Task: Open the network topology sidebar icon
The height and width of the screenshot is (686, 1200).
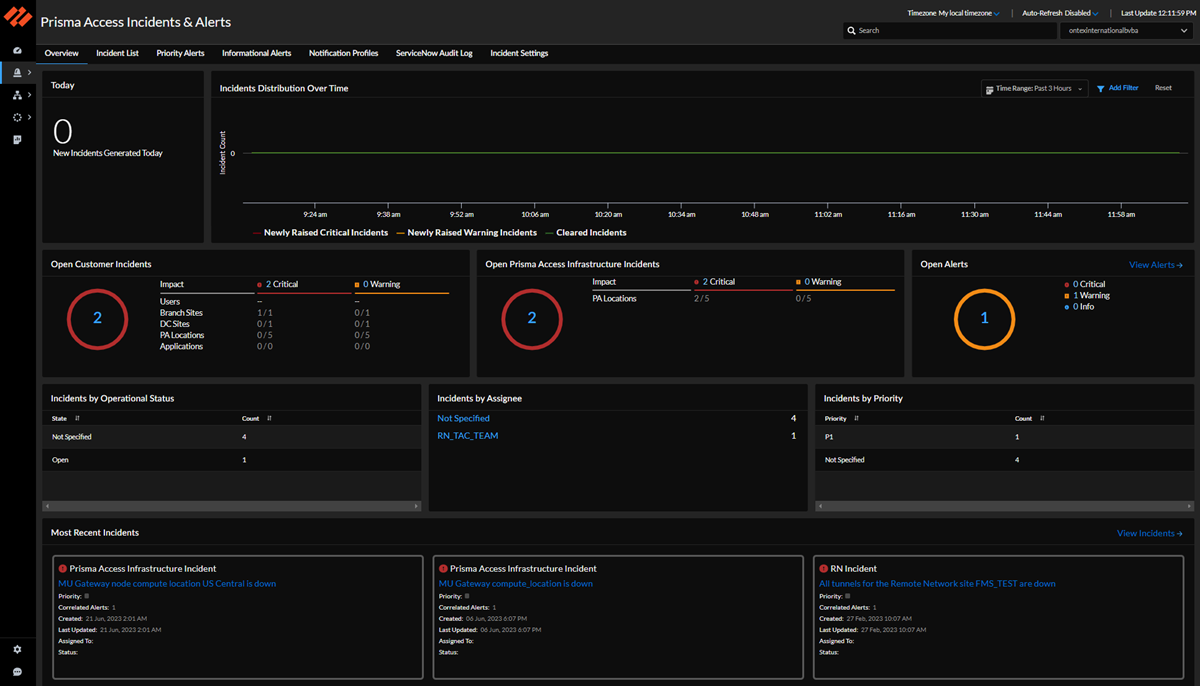Action: click(x=17, y=95)
